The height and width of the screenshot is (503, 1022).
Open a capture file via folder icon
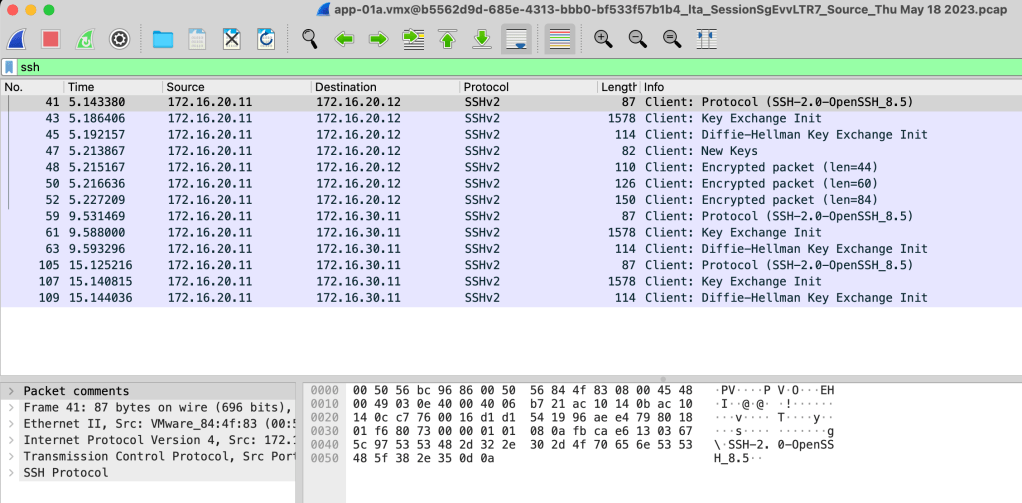coord(163,39)
